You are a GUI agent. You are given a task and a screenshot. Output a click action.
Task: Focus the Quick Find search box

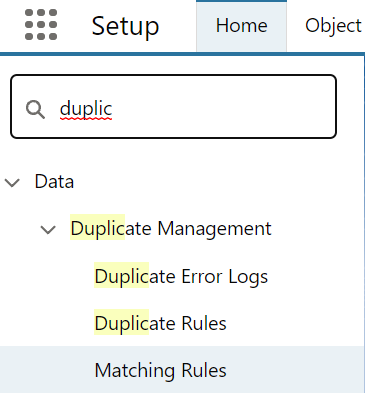(173, 106)
